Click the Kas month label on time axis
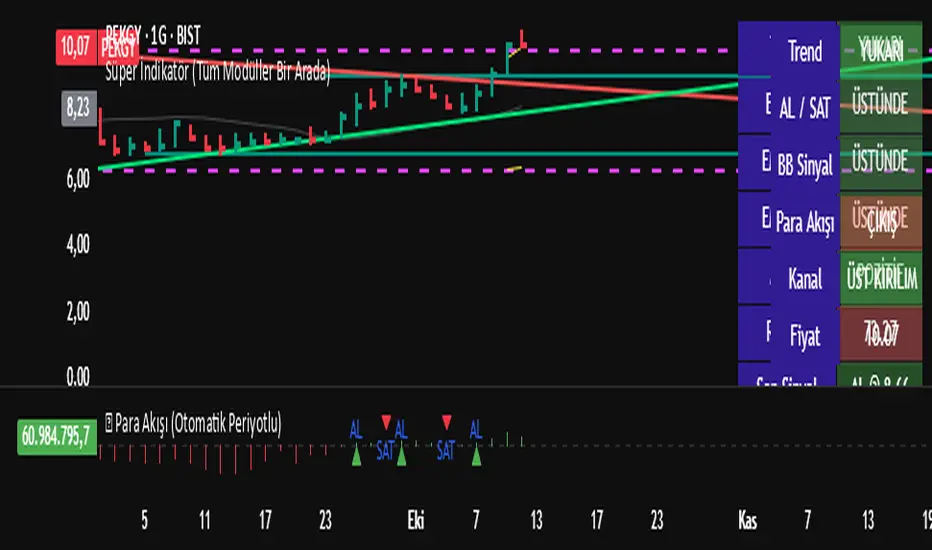 click(748, 521)
